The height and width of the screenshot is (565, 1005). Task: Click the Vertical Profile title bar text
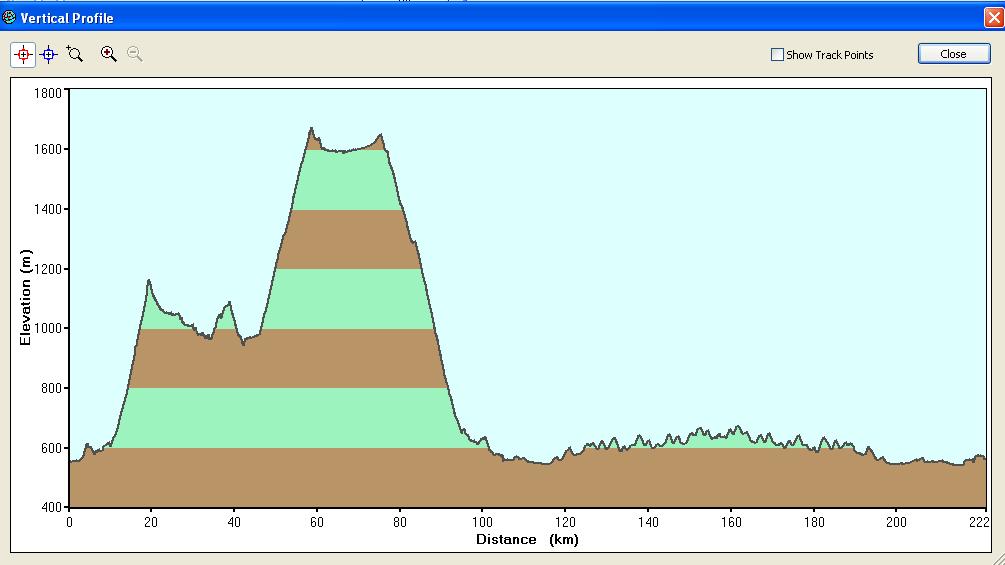[67, 18]
